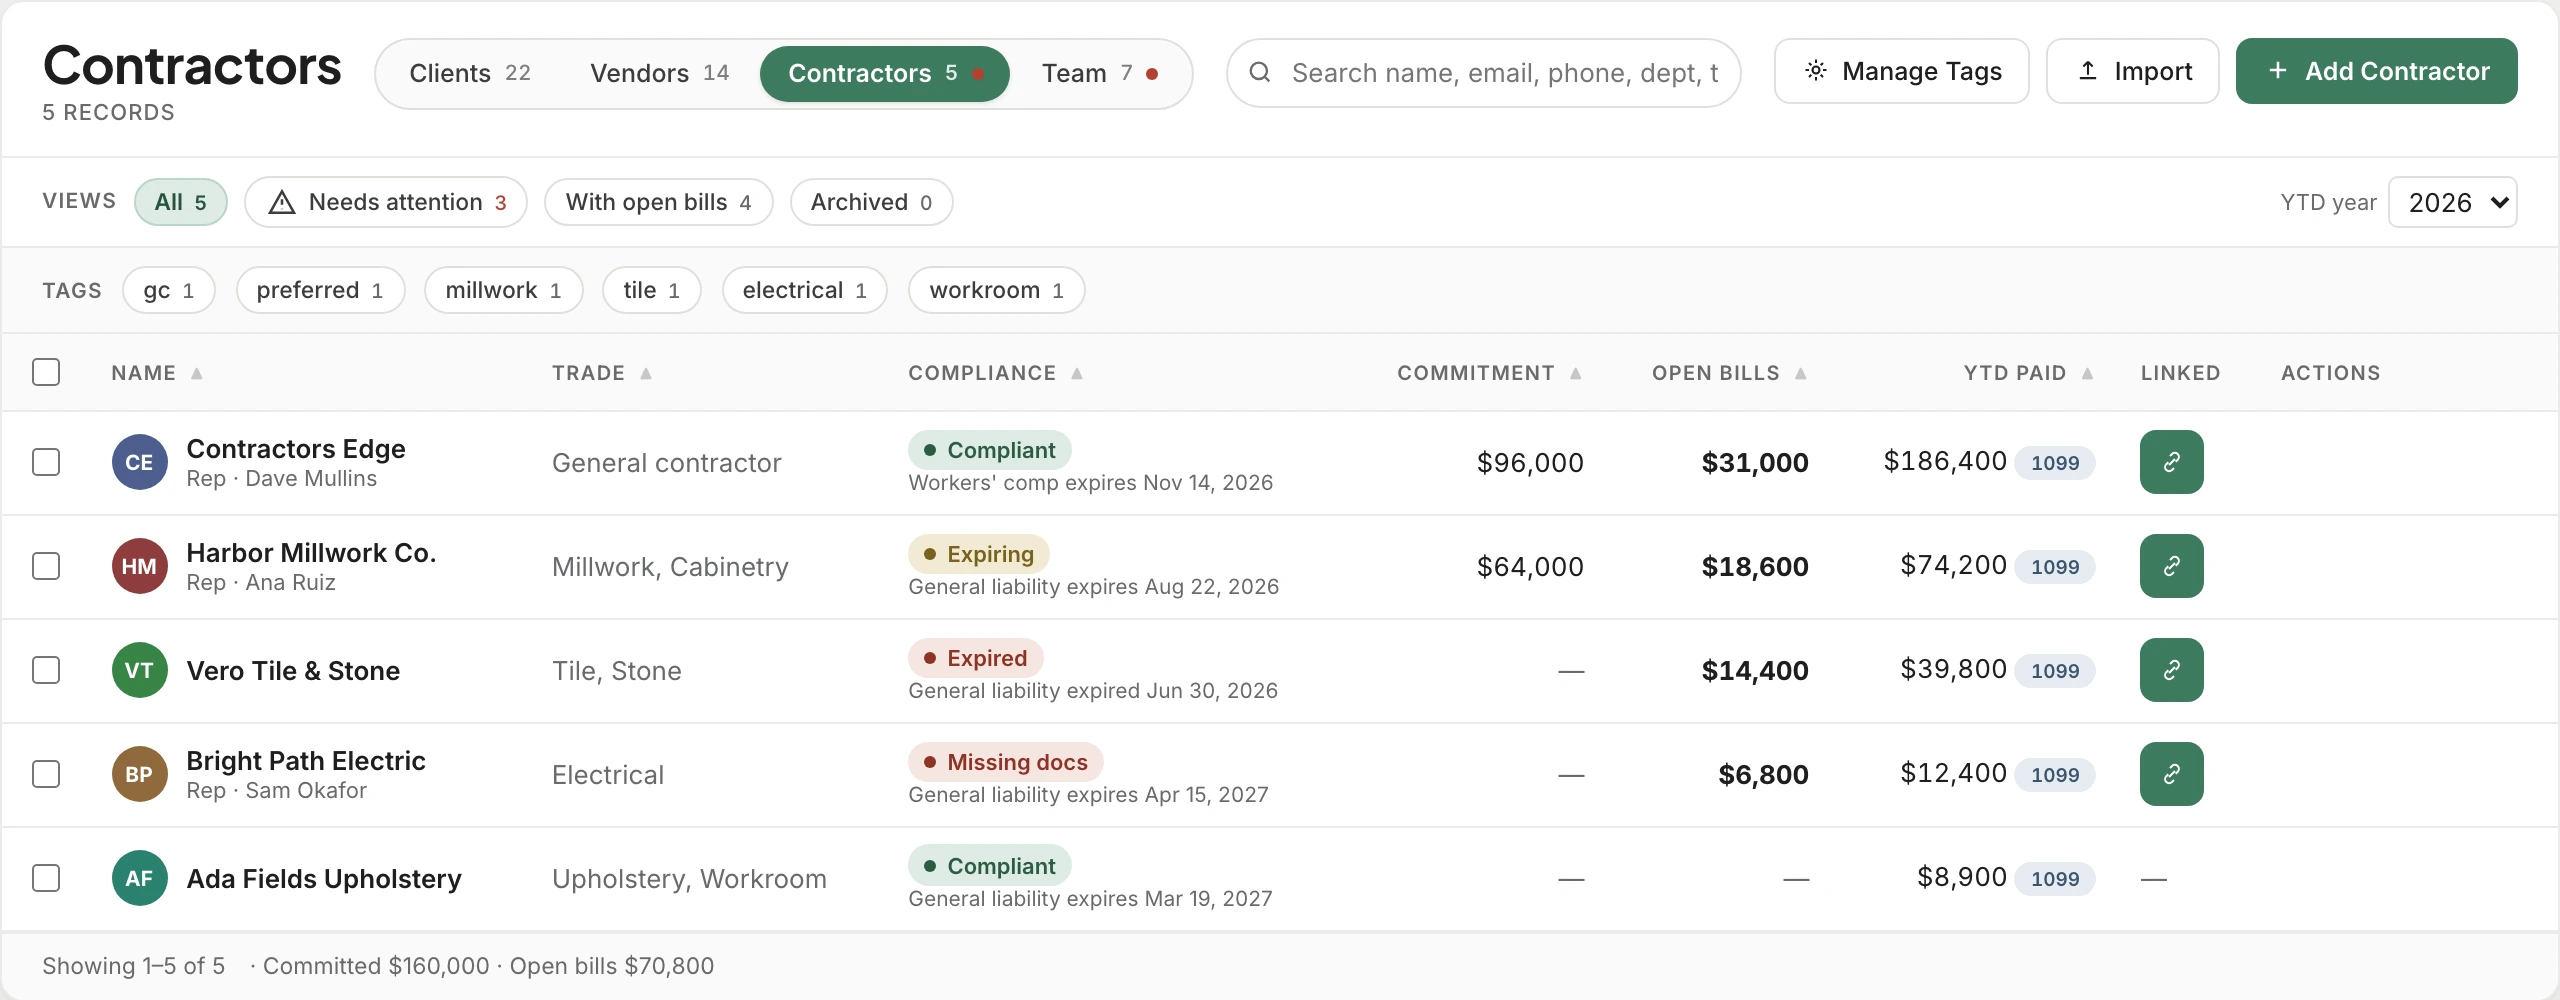Sort by the Commitment column
Viewport: 2560px width, 1000px height.
[1489, 373]
